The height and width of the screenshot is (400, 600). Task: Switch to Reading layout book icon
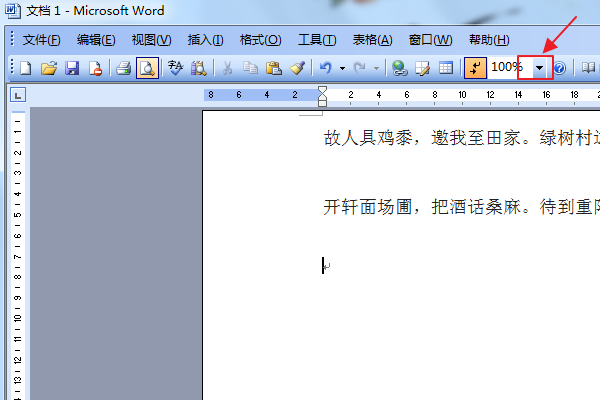(x=589, y=68)
